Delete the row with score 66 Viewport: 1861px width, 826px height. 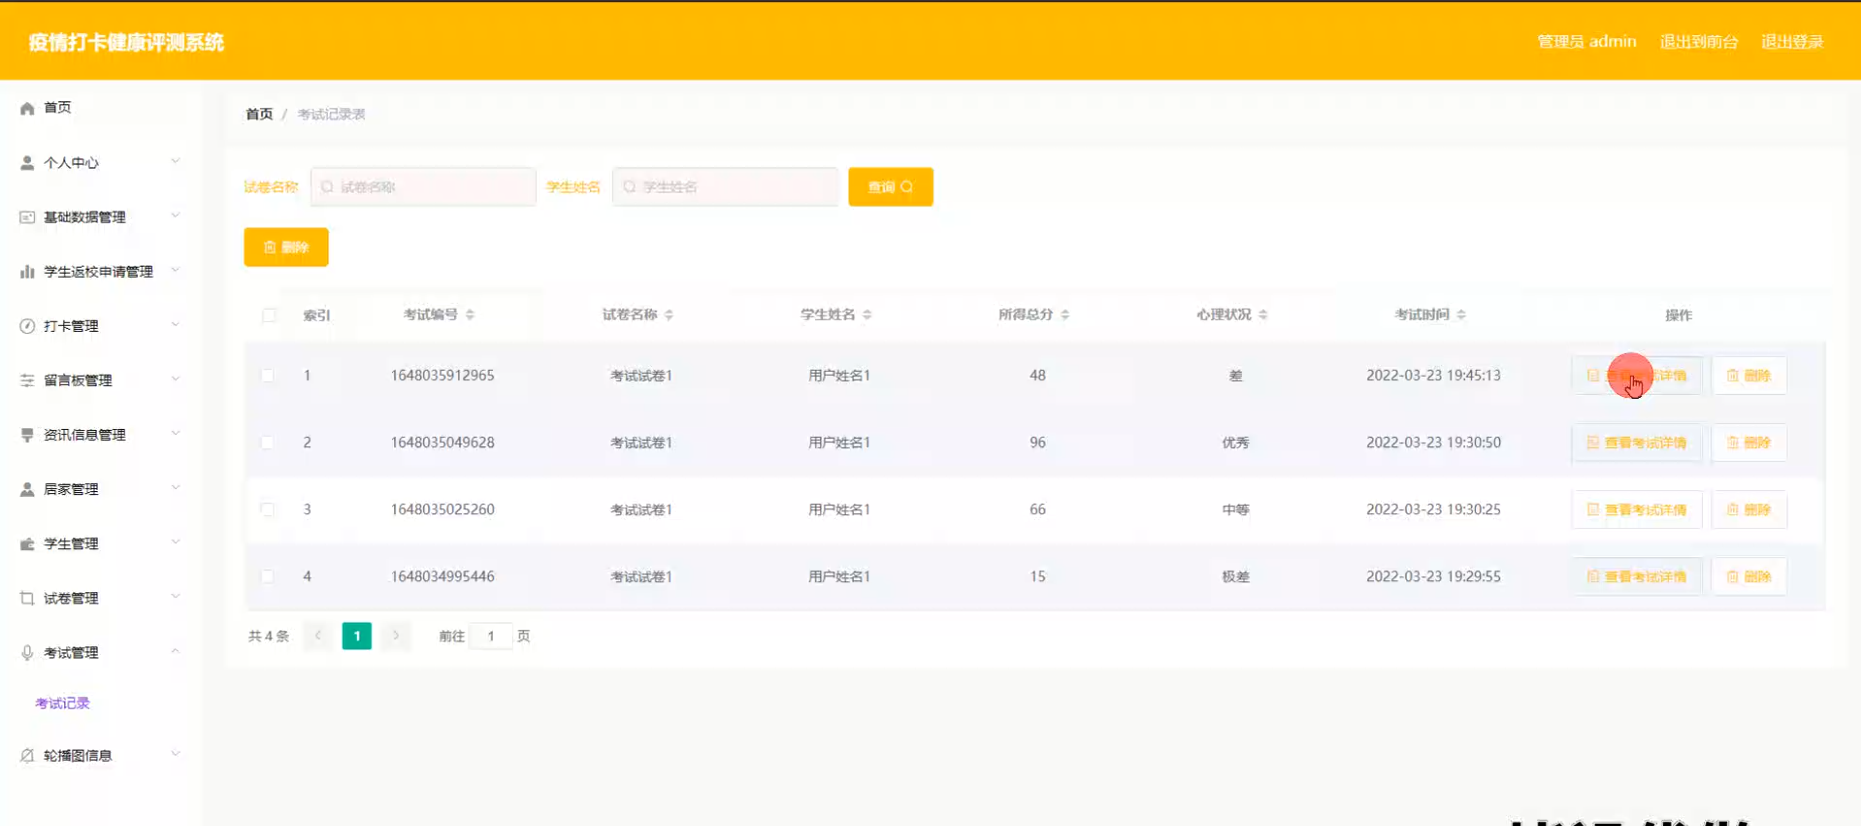pyautogui.click(x=1749, y=509)
